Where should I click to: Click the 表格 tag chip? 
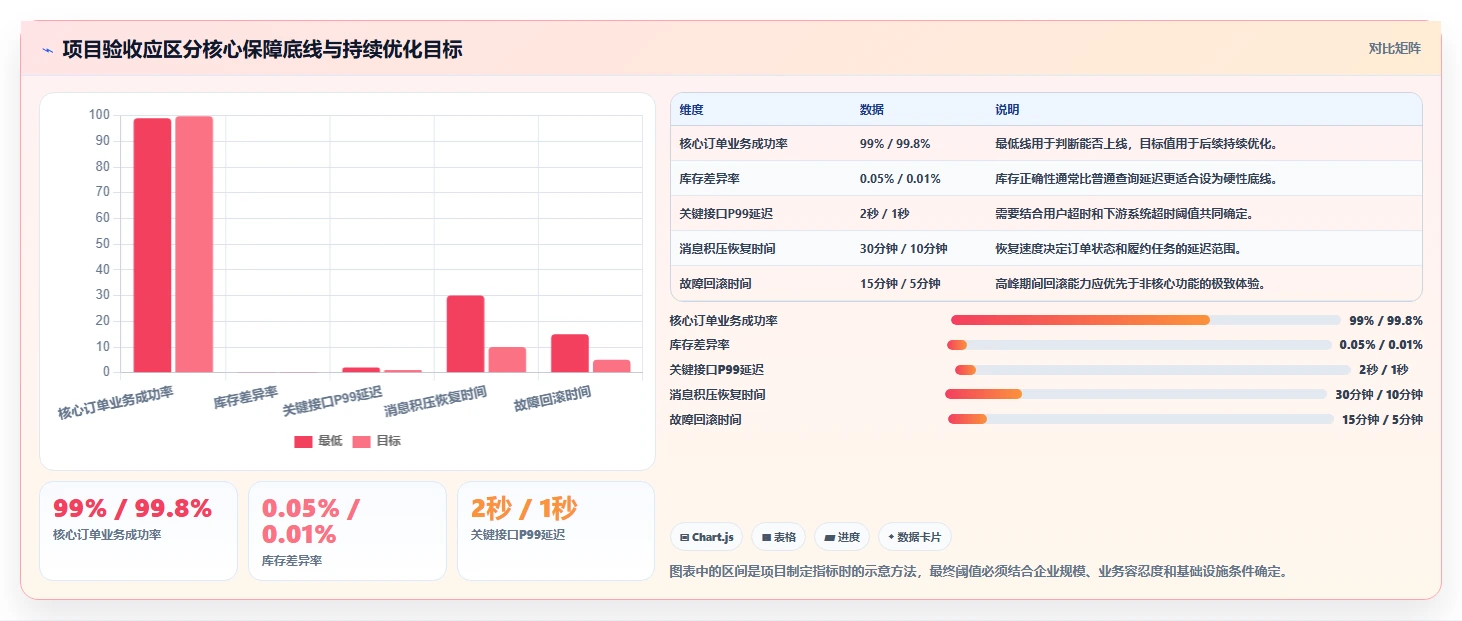coord(778,537)
